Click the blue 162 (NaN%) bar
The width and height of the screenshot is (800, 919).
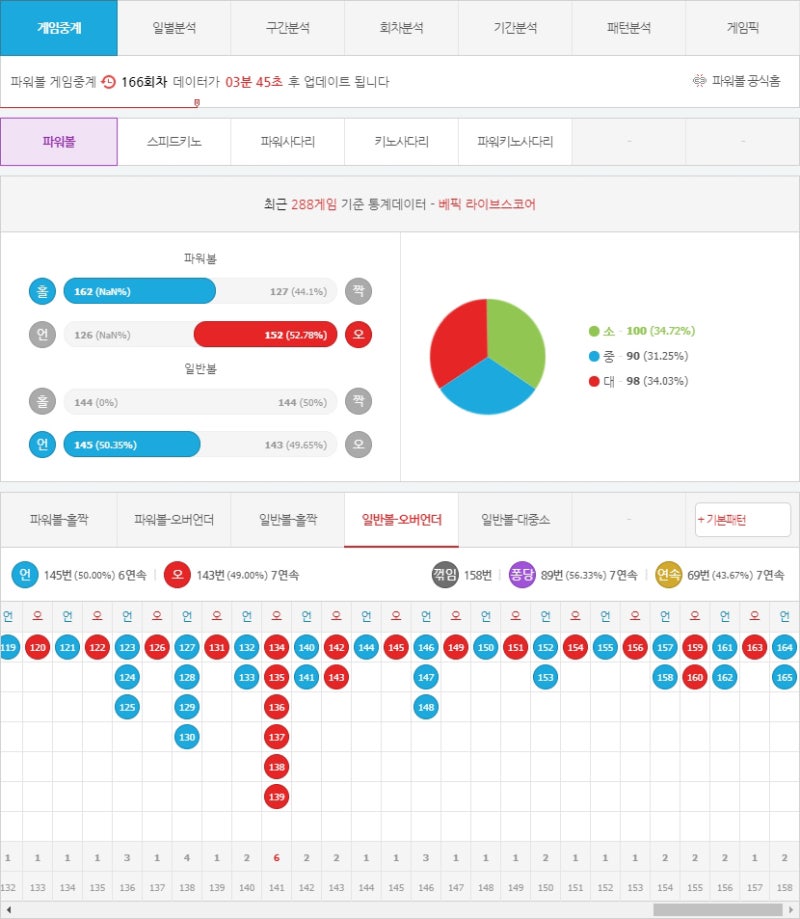click(139, 291)
